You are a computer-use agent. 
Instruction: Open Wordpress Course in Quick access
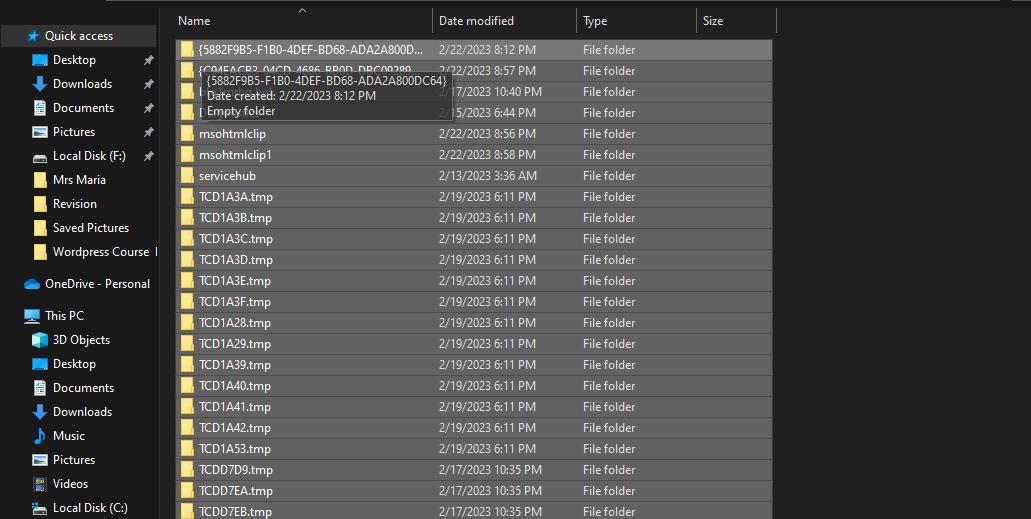click(100, 252)
